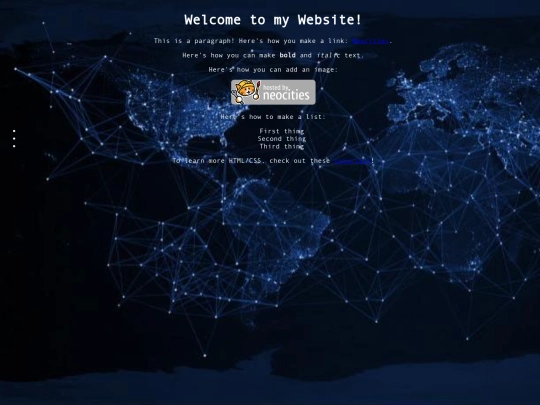Select the 'Welcome to my Website!' heading

coord(273,20)
